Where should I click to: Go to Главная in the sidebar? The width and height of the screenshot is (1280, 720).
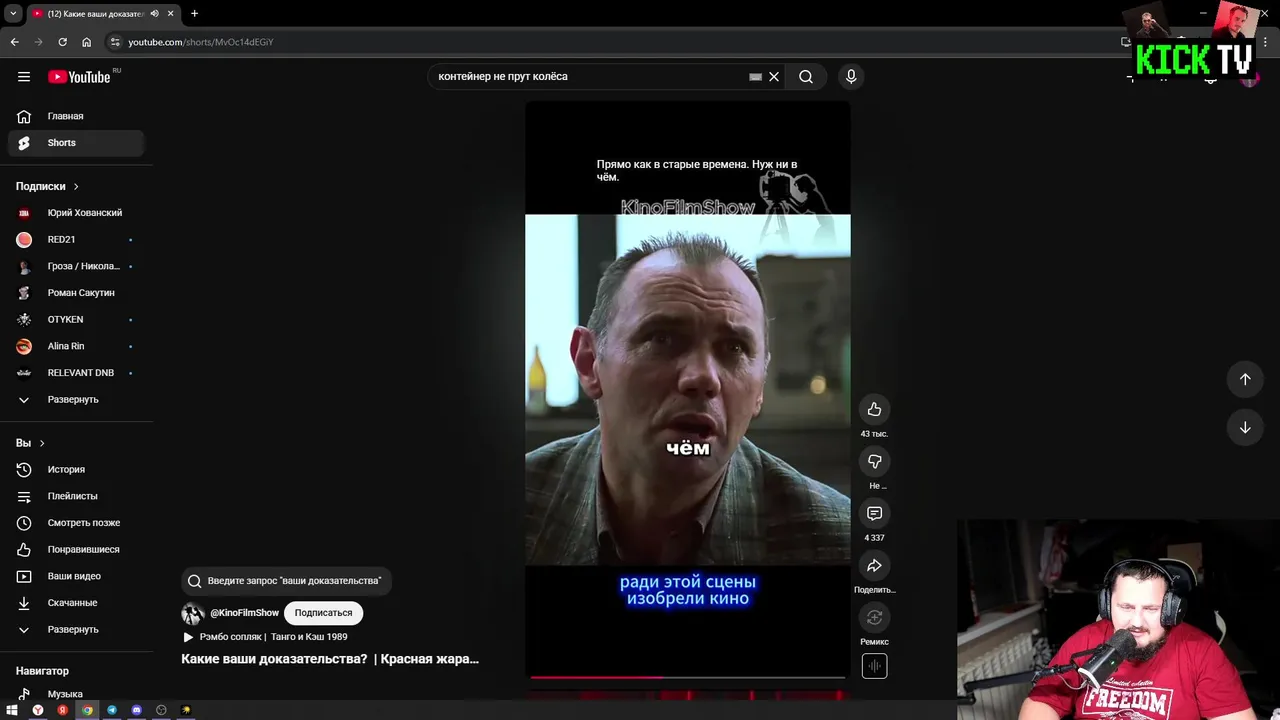76,116
